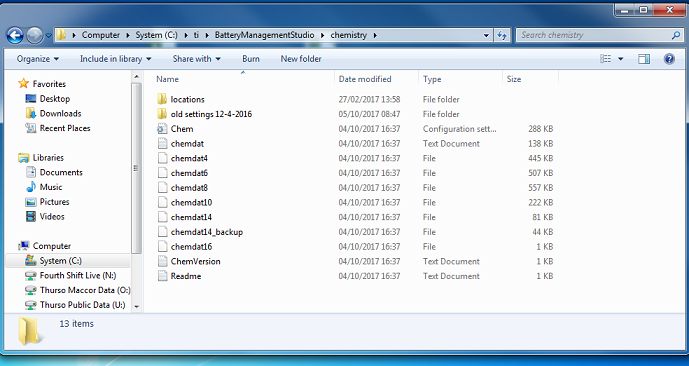
Task: Open the Organize menu
Action: 38,59
